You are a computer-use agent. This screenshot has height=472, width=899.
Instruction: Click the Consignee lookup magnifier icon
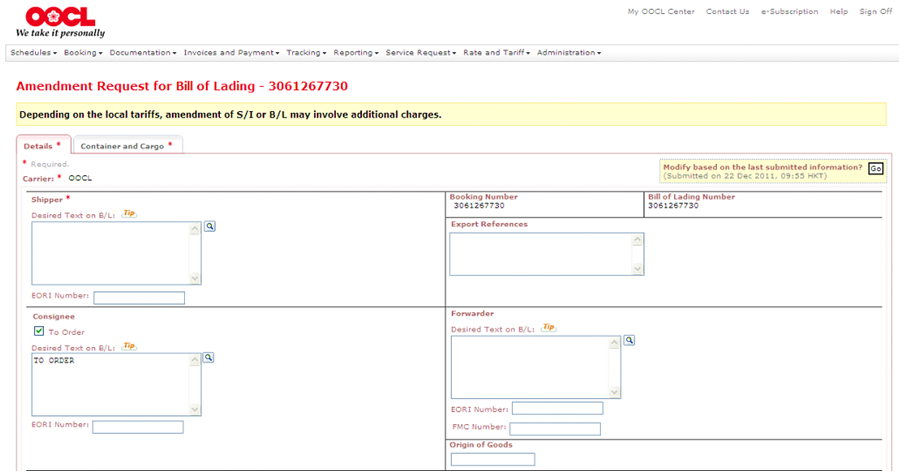(x=209, y=357)
